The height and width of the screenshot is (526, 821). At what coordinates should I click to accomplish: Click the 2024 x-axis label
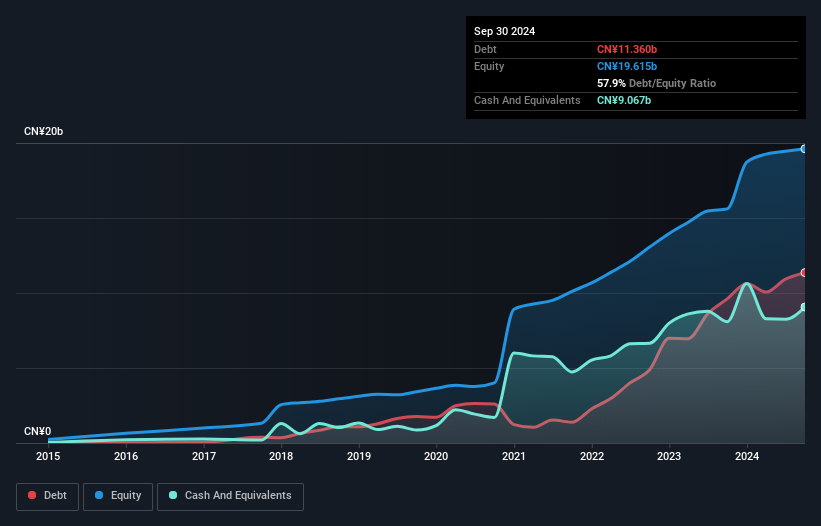click(747, 456)
